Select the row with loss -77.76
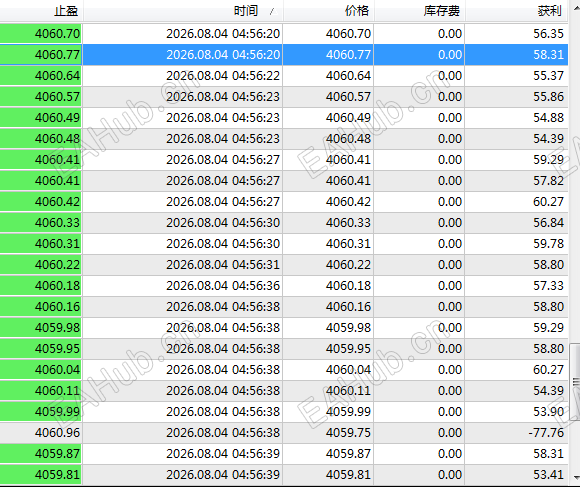Screen dimensions: 580x487 point(284,433)
